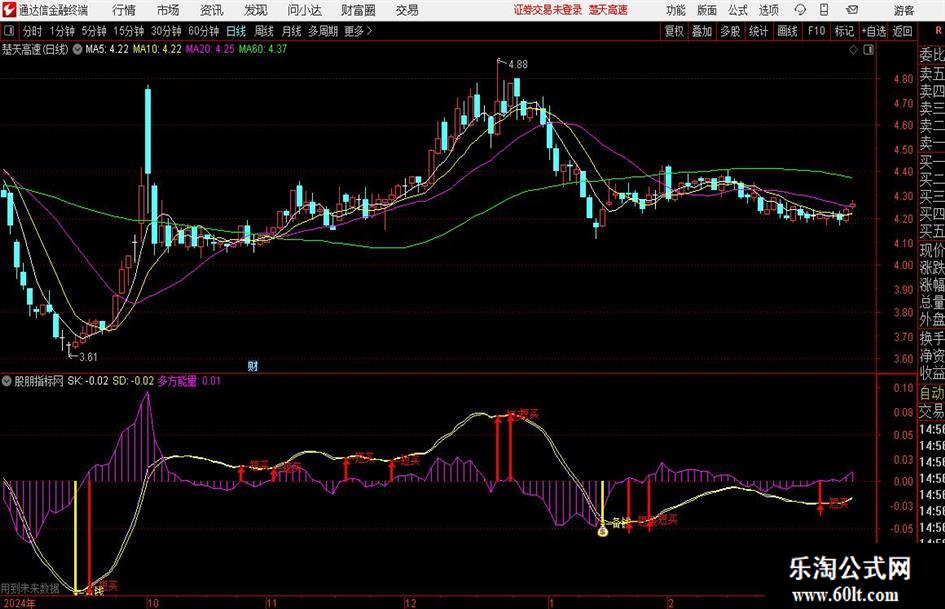
Task: Switch to the 5分钟 period
Action: click(x=93, y=31)
